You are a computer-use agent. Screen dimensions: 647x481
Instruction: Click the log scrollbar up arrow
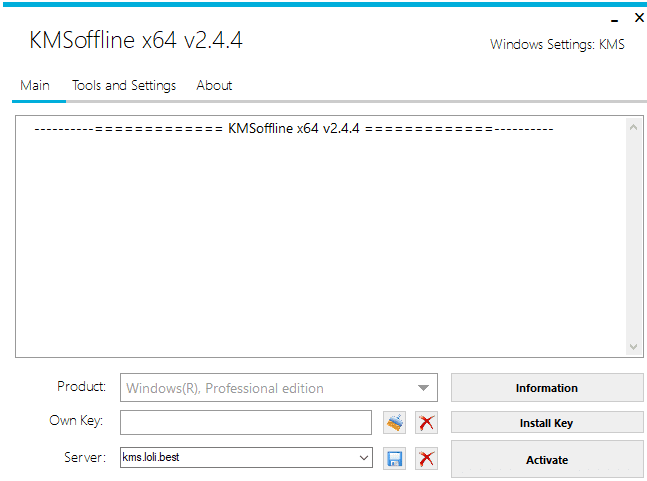633,128
